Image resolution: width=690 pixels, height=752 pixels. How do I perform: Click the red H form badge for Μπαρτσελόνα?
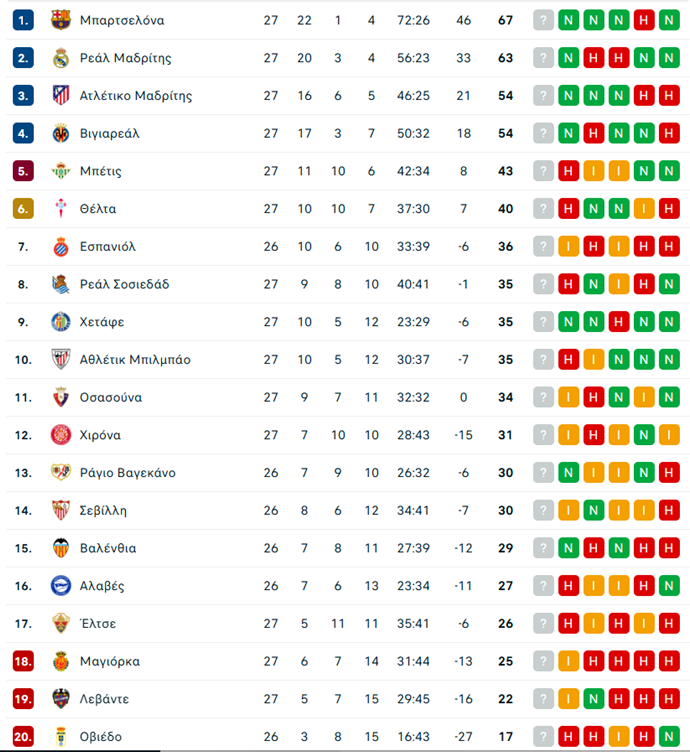coord(643,20)
